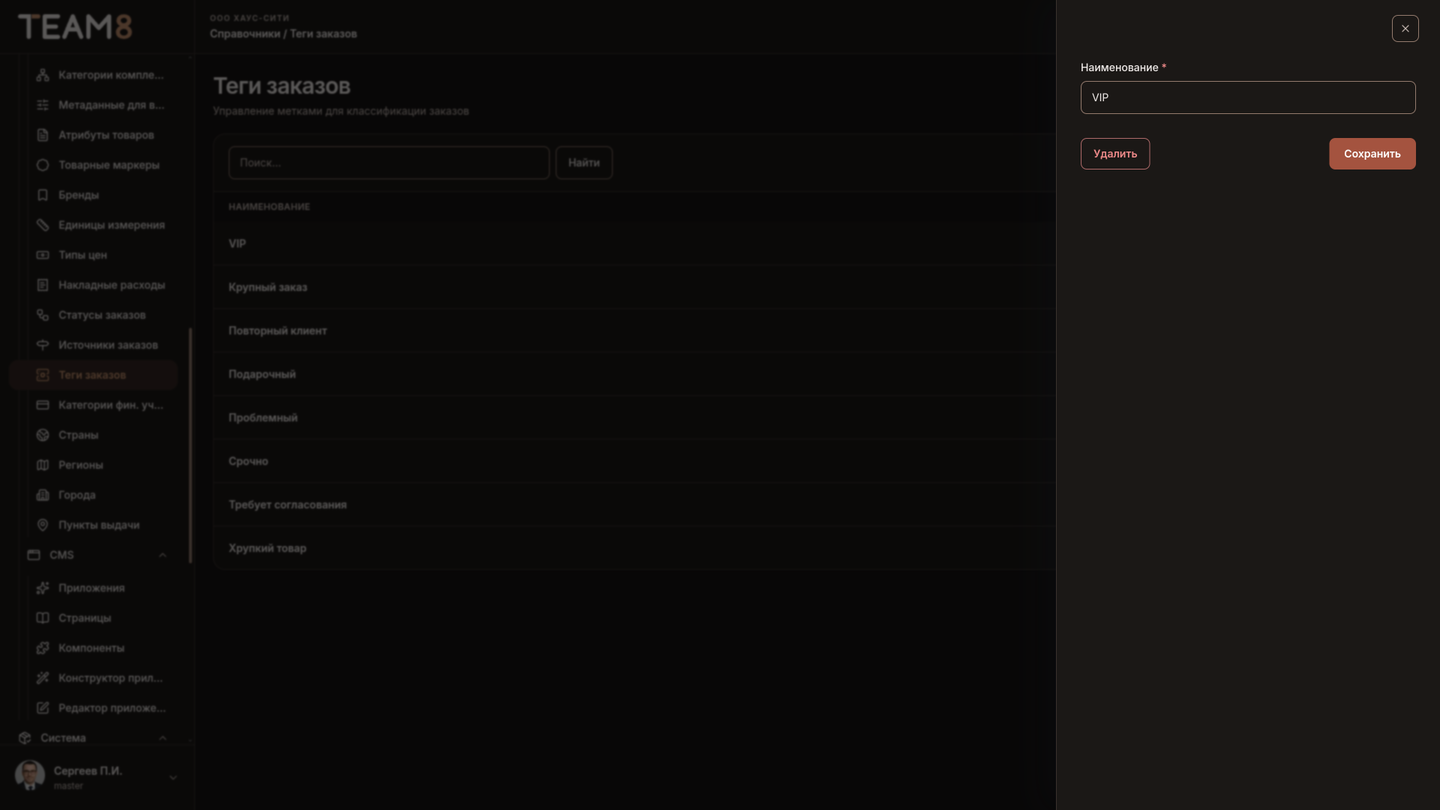Click the Регионы map icon
This screenshot has height=810, width=1440.
point(42,465)
